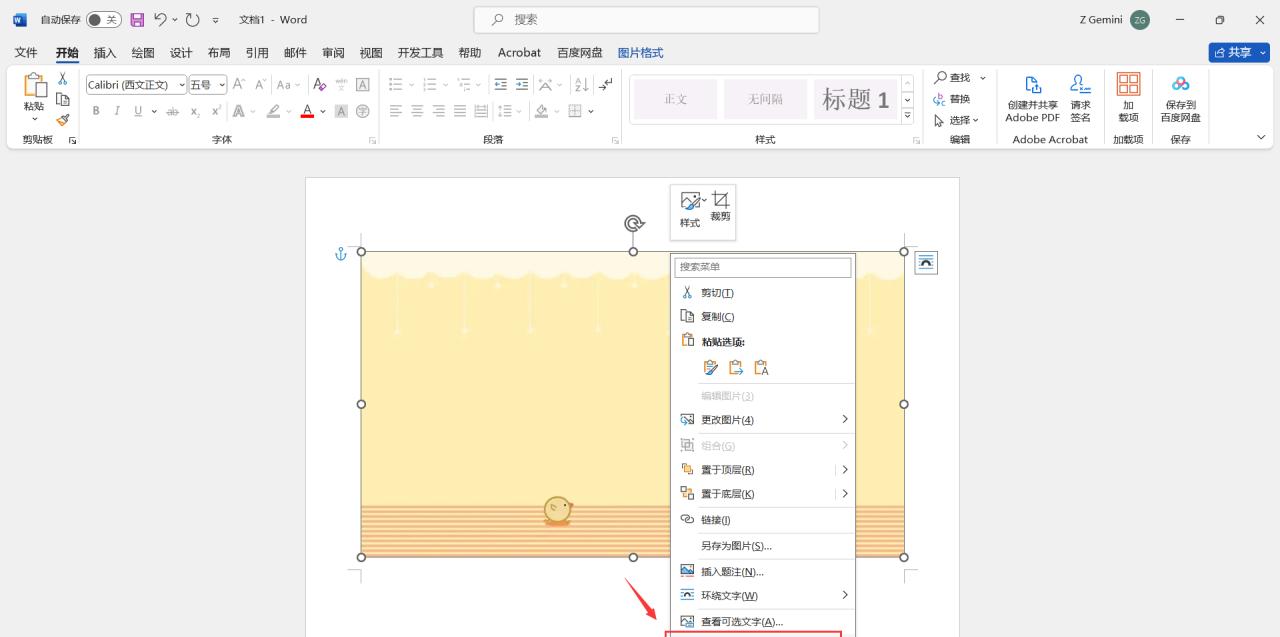Apply the Heading 1 style

(x=856, y=99)
